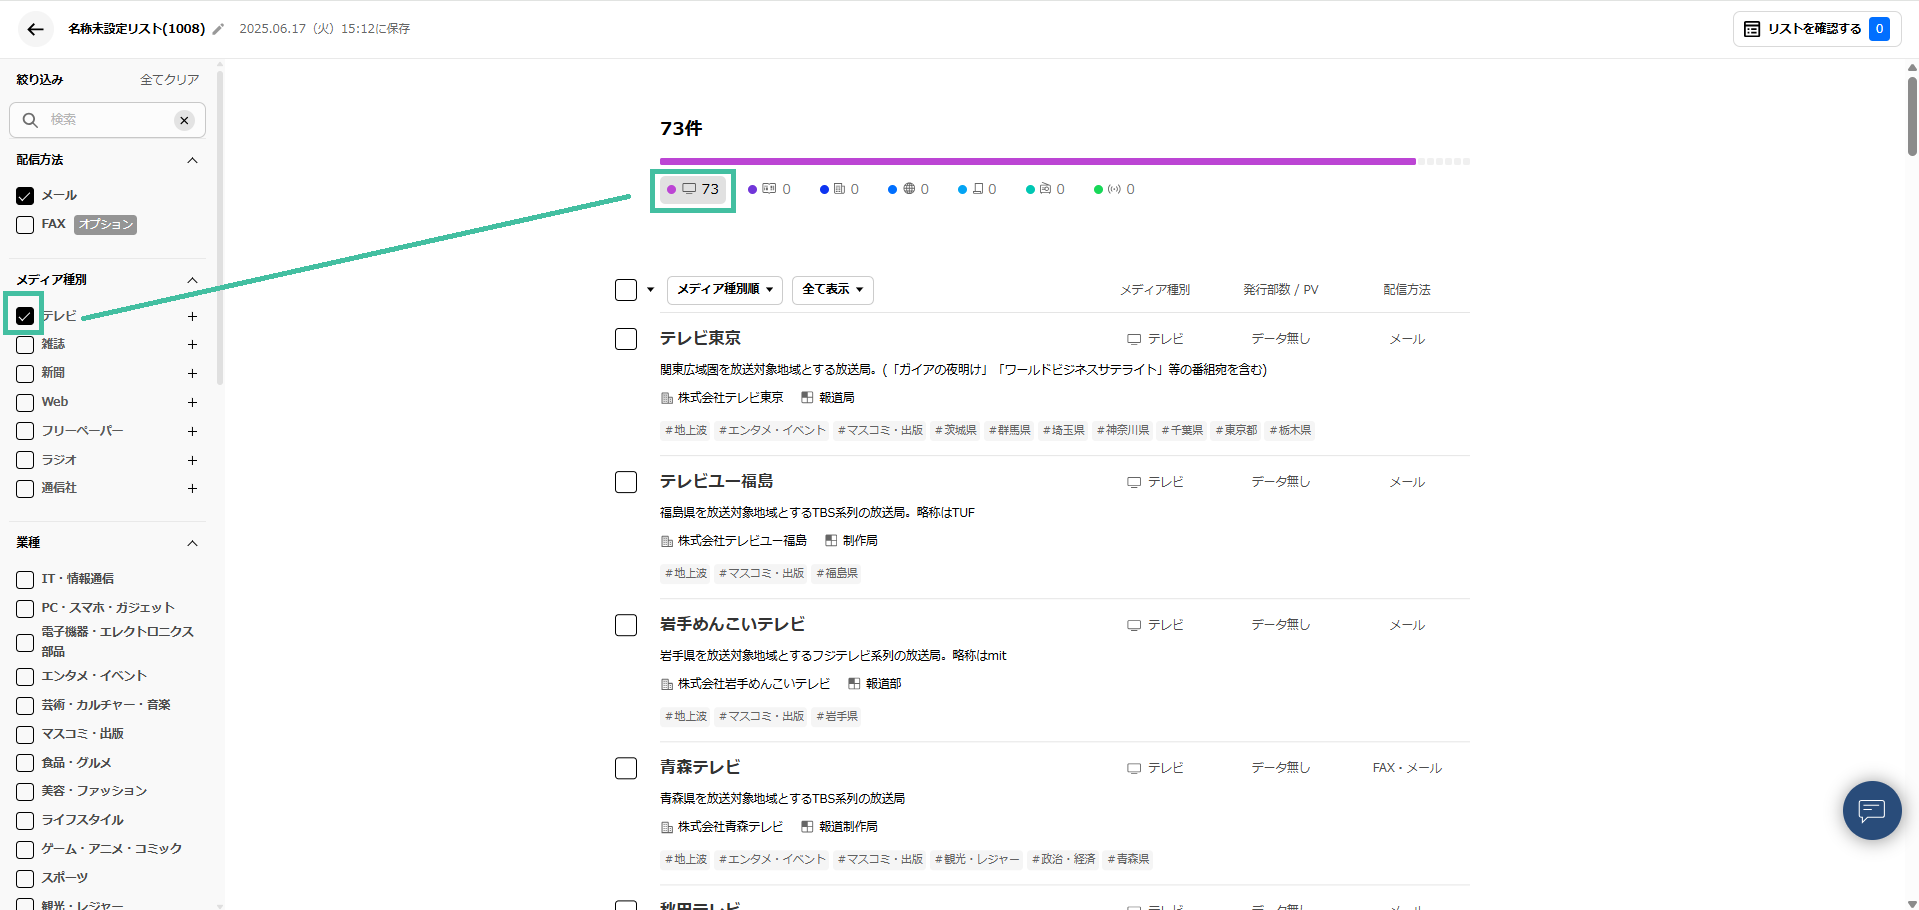Open the メディア種別順 sort dropdown

pyautogui.click(x=724, y=290)
